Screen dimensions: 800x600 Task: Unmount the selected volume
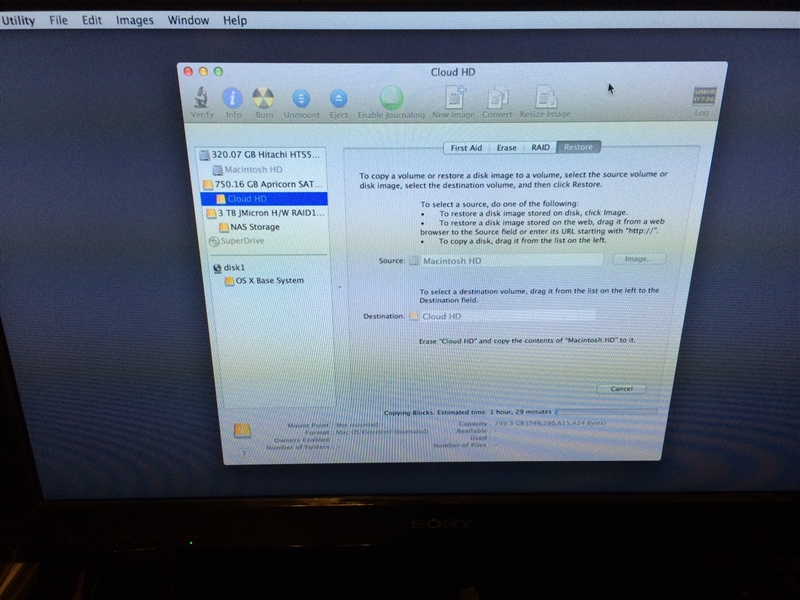tap(302, 104)
